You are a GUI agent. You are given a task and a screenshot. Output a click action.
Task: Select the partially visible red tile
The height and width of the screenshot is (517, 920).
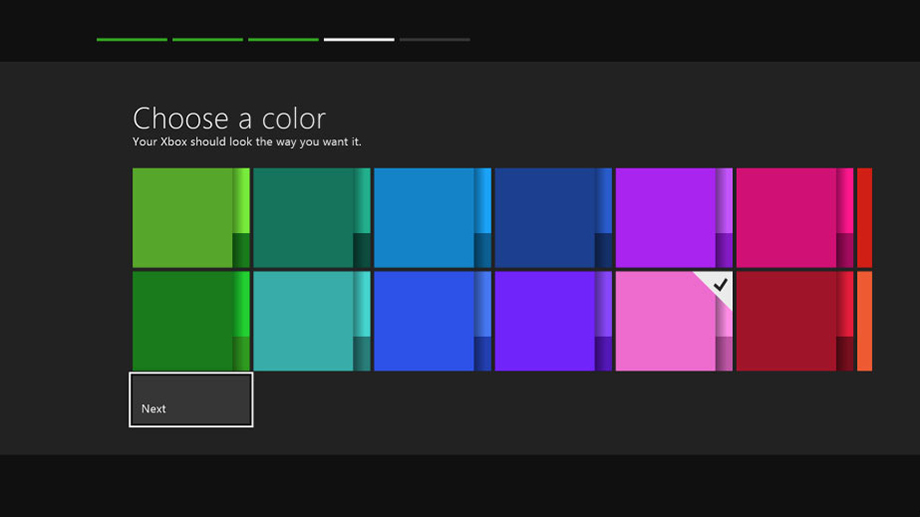pyautogui.click(x=865, y=218)
